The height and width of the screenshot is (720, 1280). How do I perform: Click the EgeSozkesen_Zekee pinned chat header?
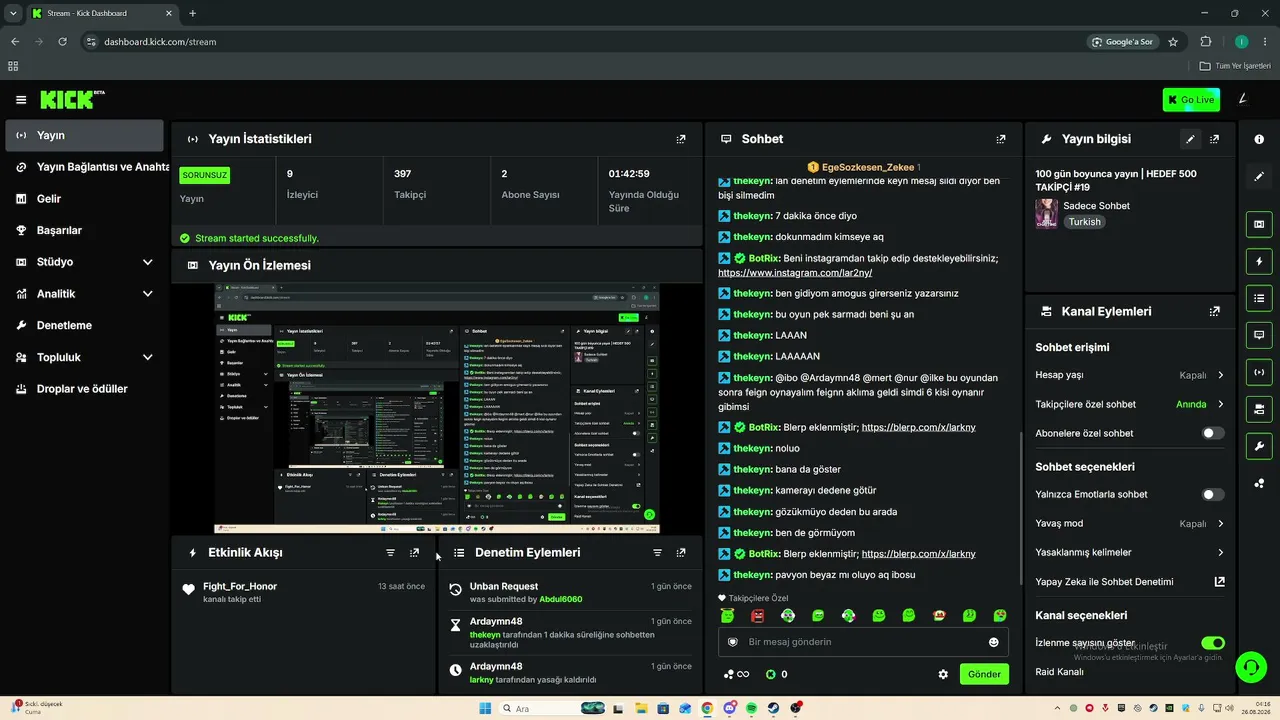pos(863,167)
